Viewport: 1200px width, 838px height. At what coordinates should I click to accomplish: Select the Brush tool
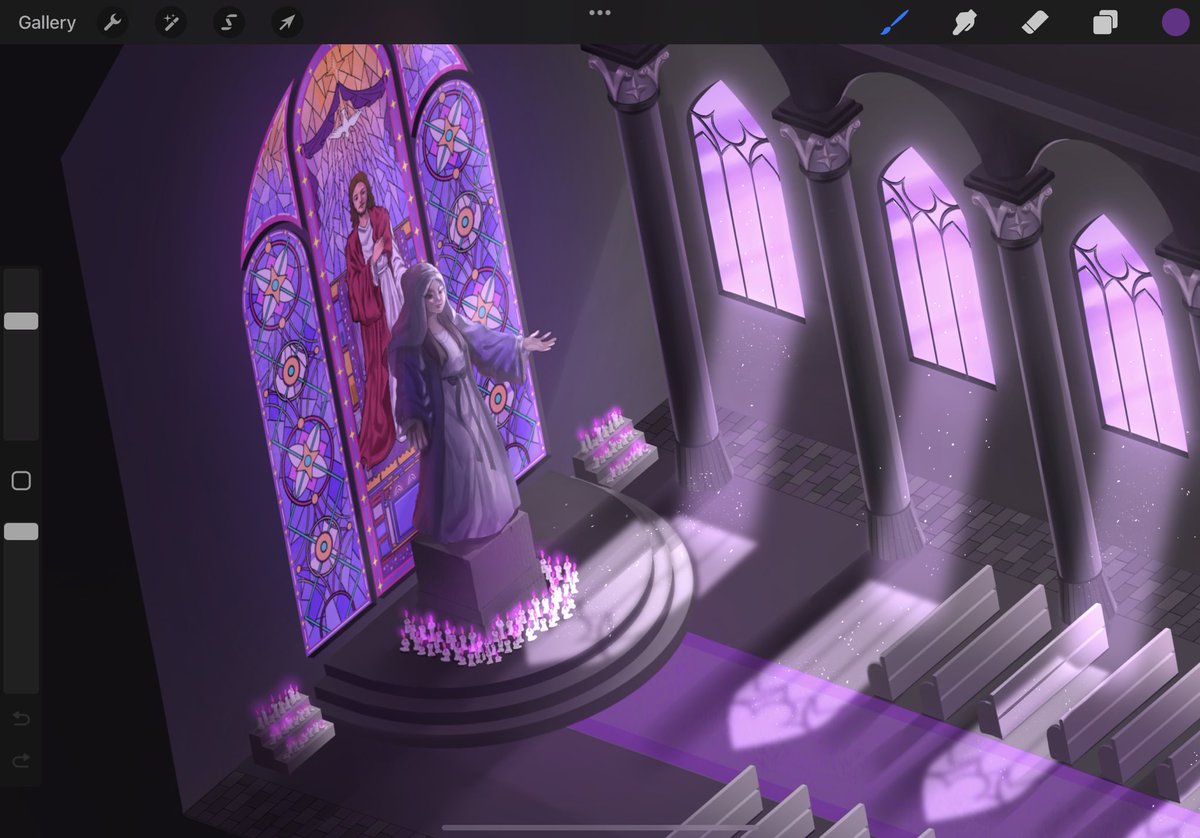[x=895, y=22]
